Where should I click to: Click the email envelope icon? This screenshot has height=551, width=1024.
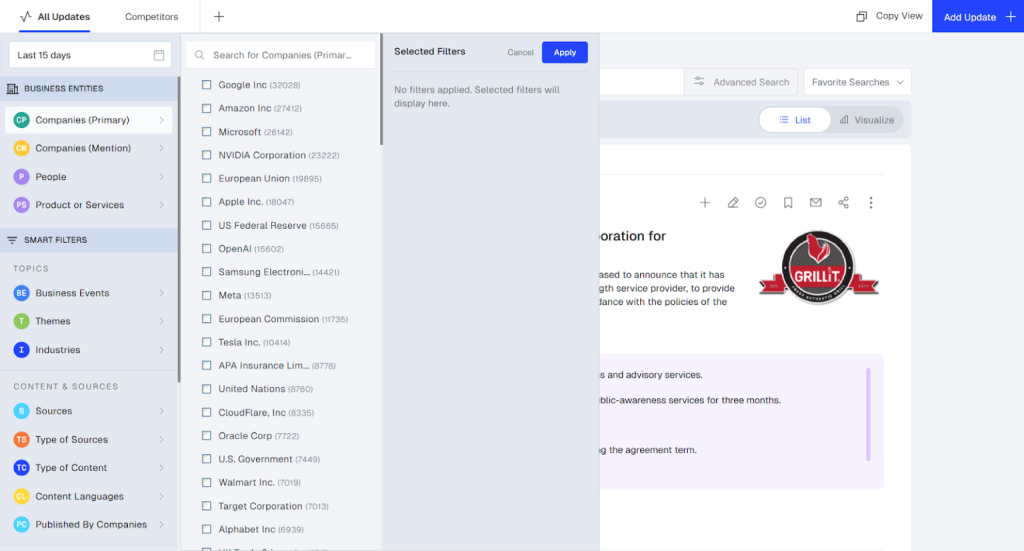coord(816,203)
